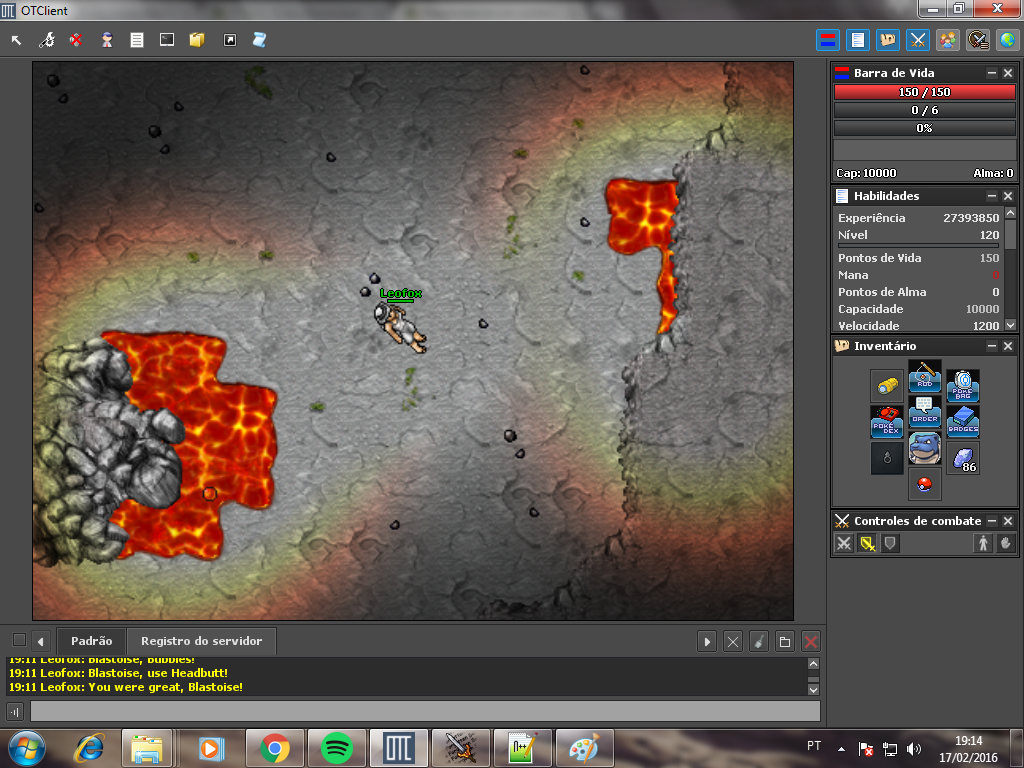Click the chat folder channels button
Image resolution: width=1024 pixels, height=768 pixels.
[785, 641]
